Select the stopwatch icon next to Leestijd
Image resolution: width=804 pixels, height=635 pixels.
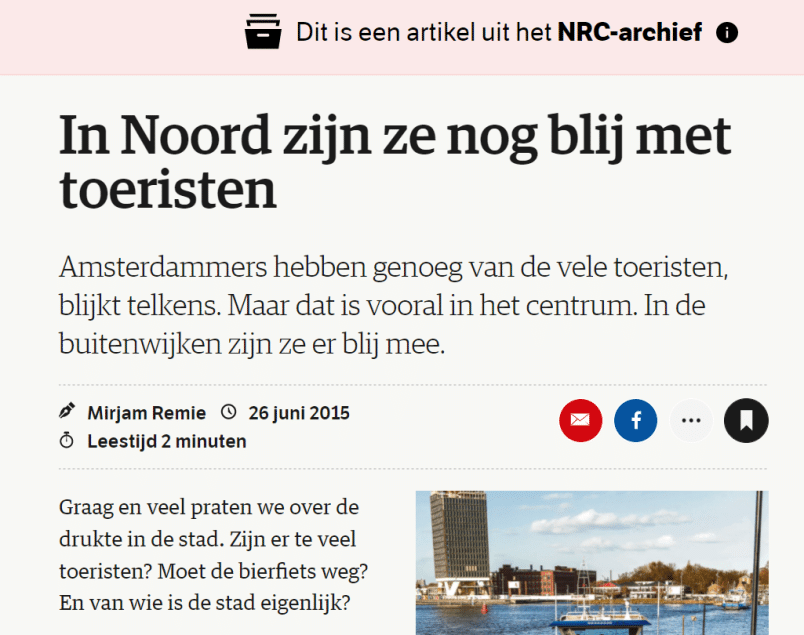click(67, 440)
